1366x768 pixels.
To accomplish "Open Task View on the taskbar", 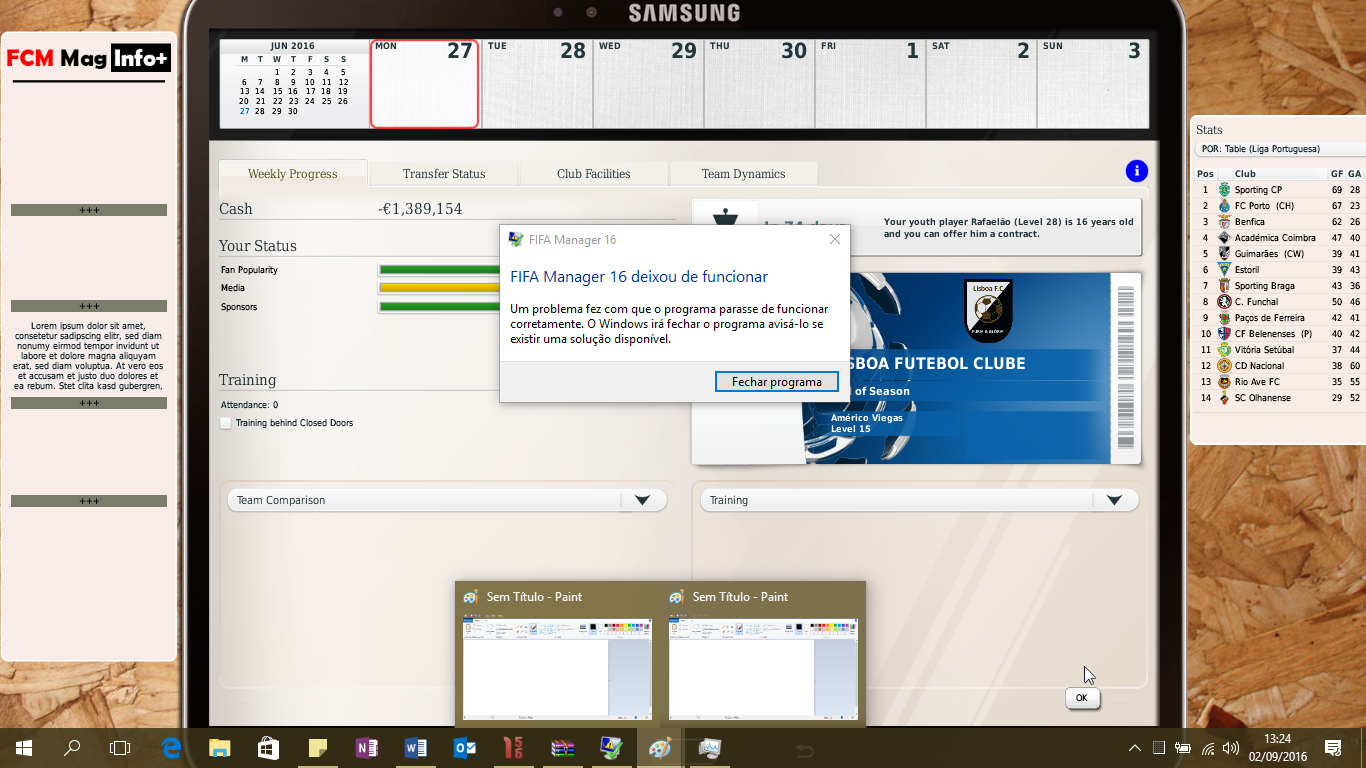I will pos(120,747).
